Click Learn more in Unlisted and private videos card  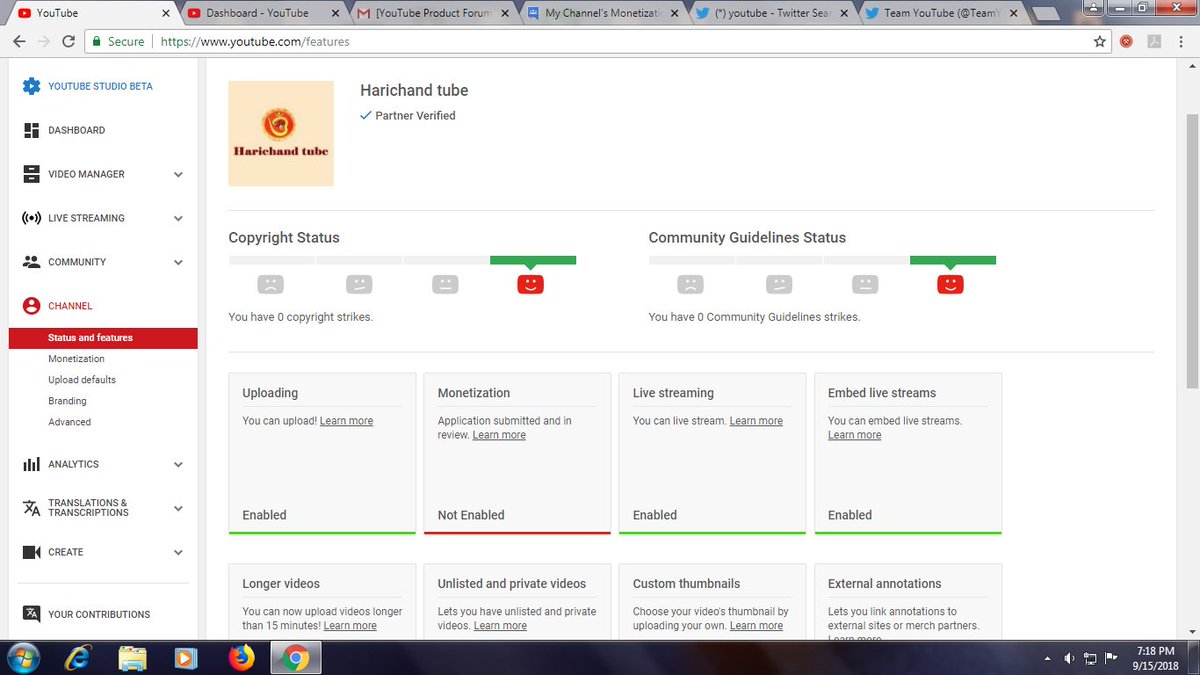point(500,626)
